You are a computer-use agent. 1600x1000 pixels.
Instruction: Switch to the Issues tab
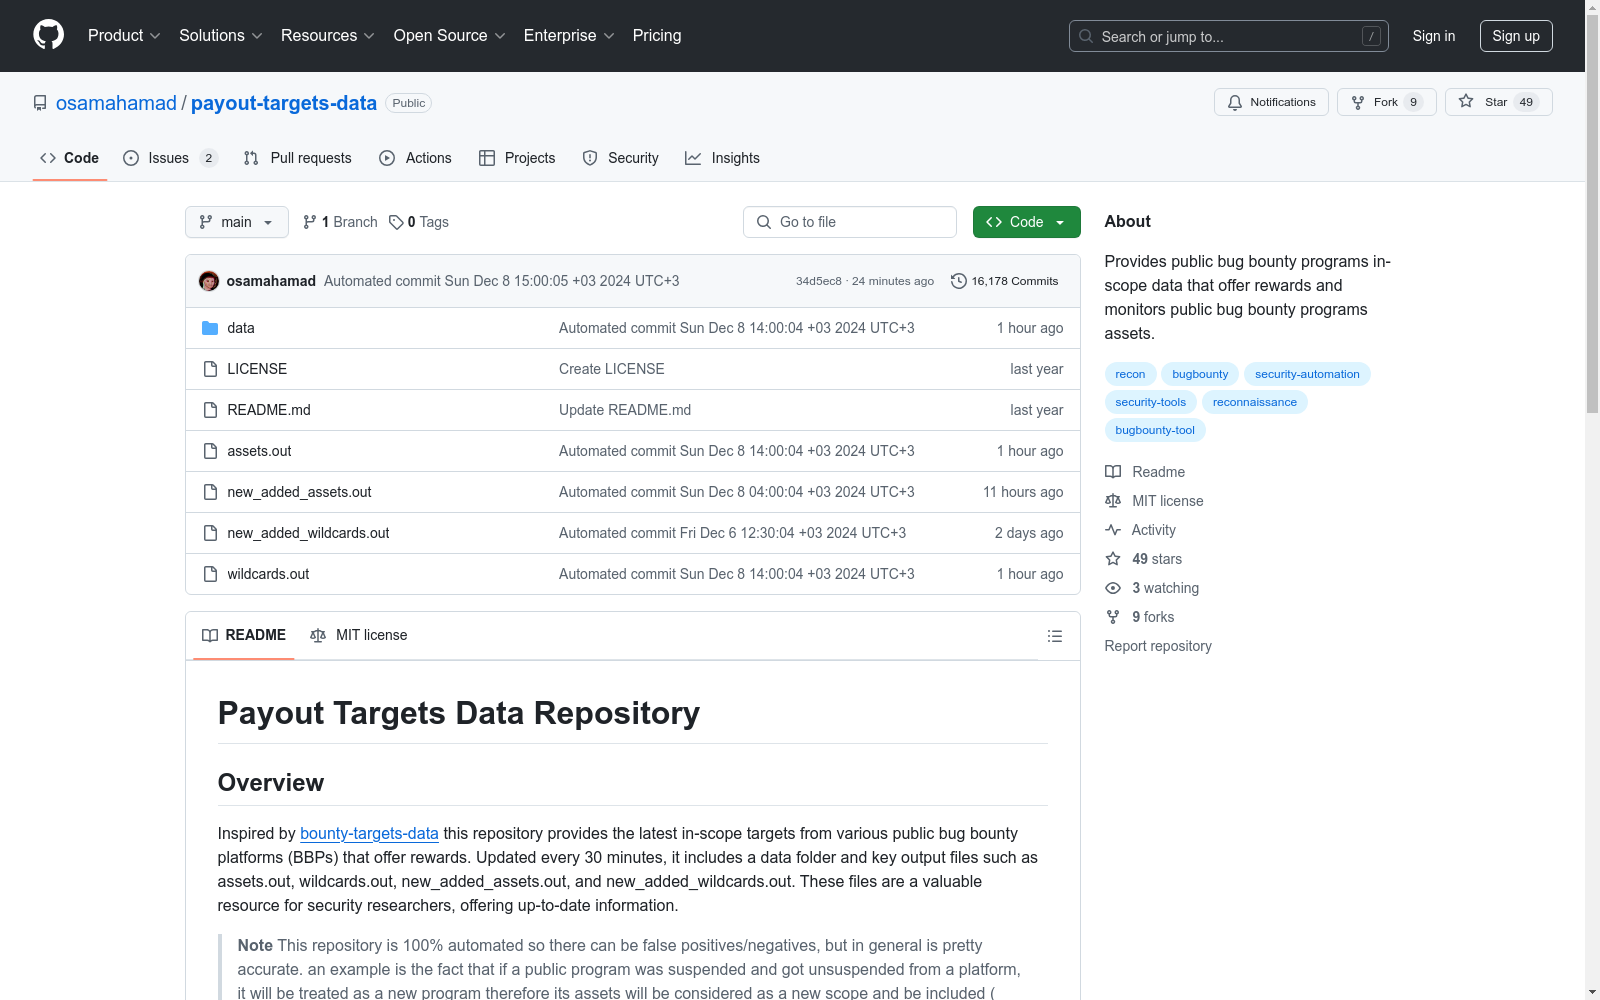(x=170, y=158)
